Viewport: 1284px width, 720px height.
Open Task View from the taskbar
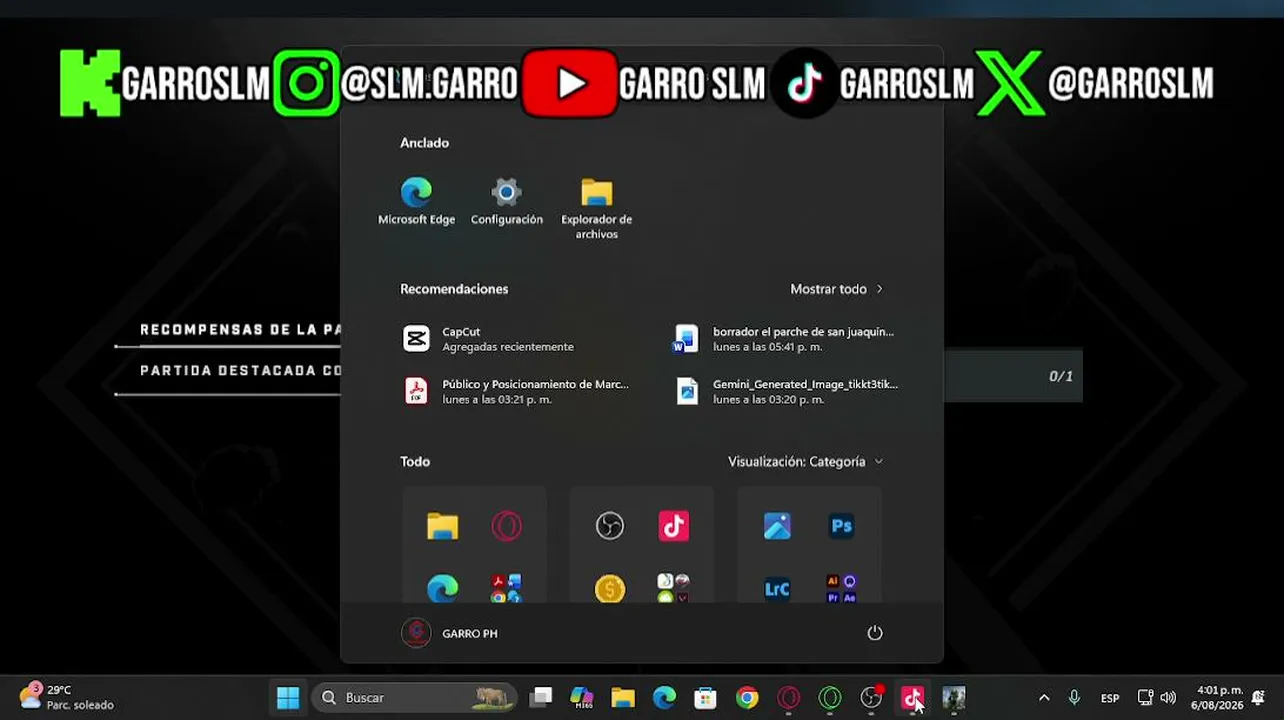[x=541, y=697]
